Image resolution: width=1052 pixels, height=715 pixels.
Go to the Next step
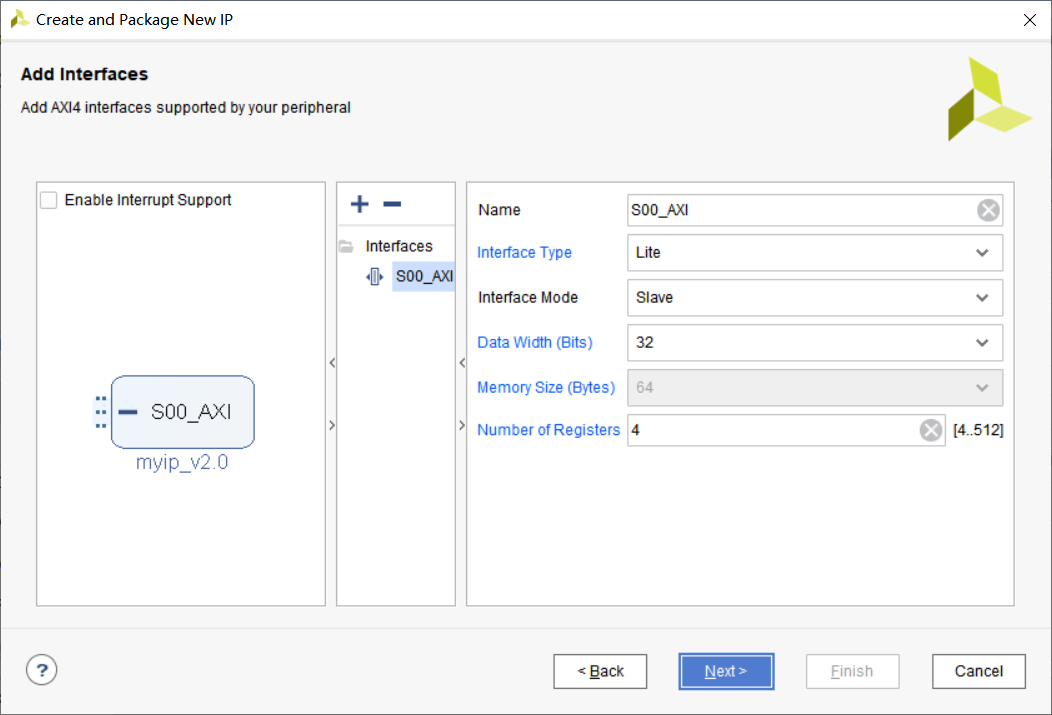point(726,671)
